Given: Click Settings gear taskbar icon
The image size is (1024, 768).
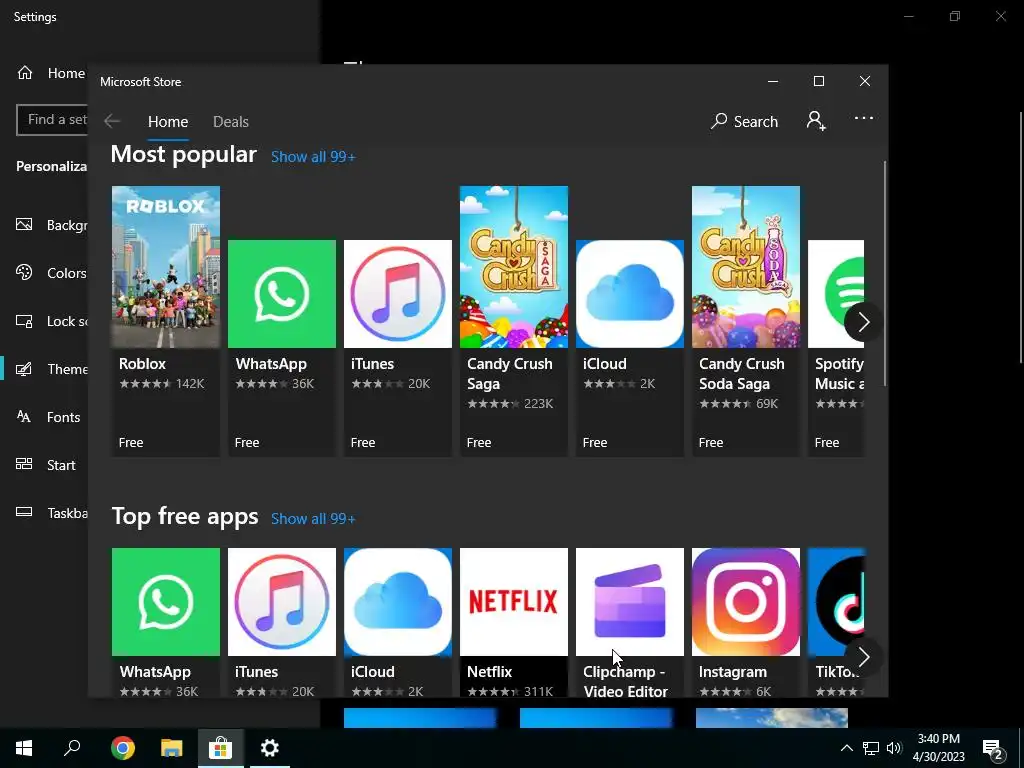Looking at the screenshot, I should click(270, 748).
